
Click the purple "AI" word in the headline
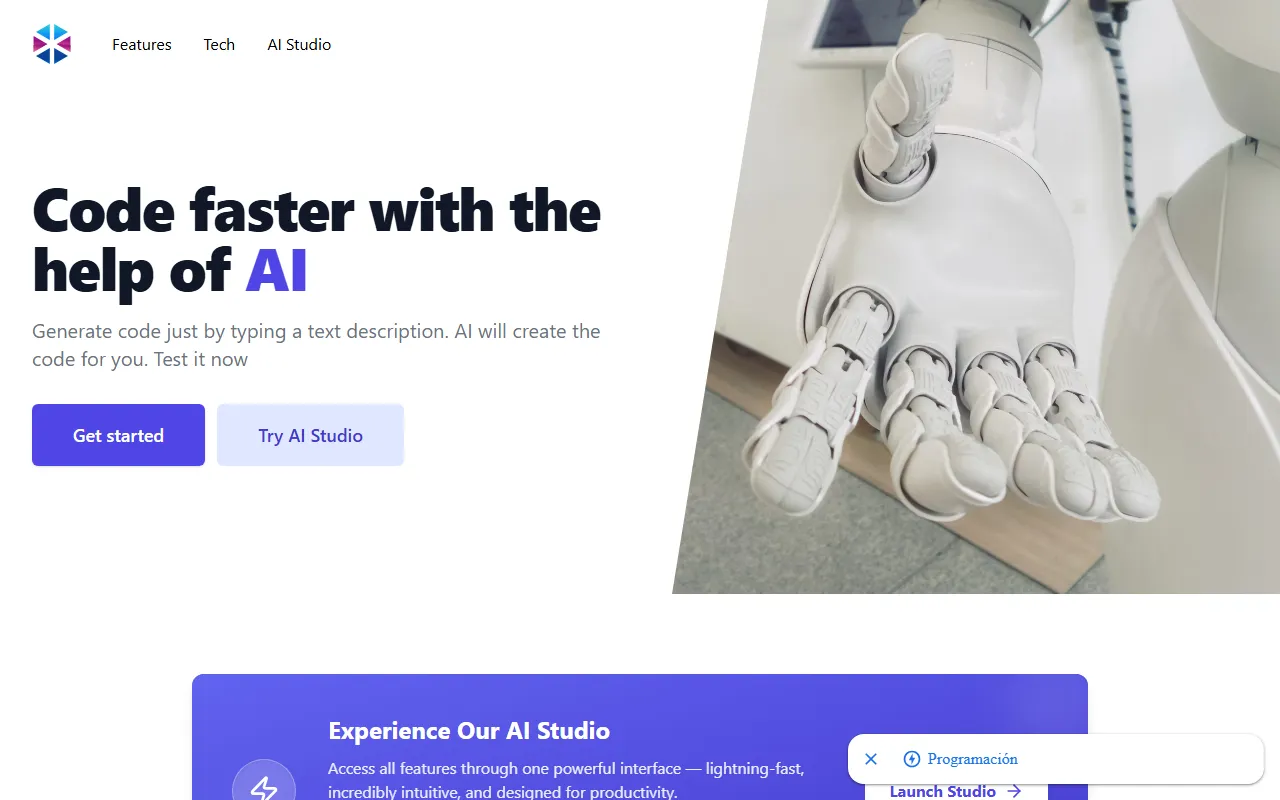coord(276,270)
